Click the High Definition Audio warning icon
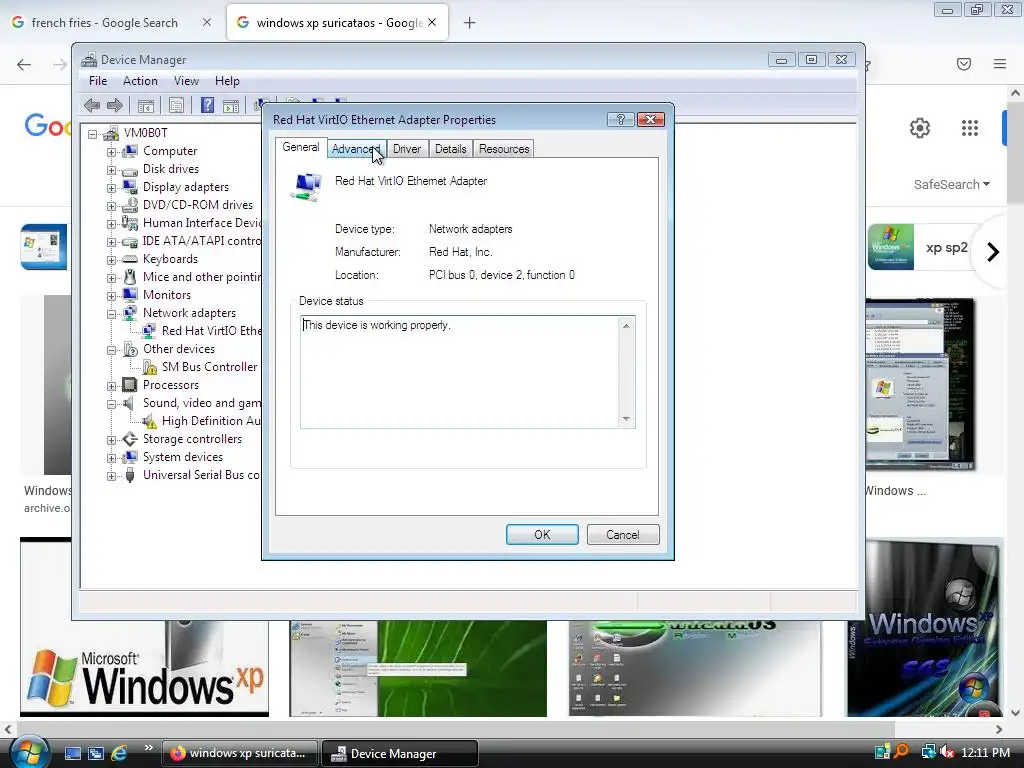 coord(150,421)
